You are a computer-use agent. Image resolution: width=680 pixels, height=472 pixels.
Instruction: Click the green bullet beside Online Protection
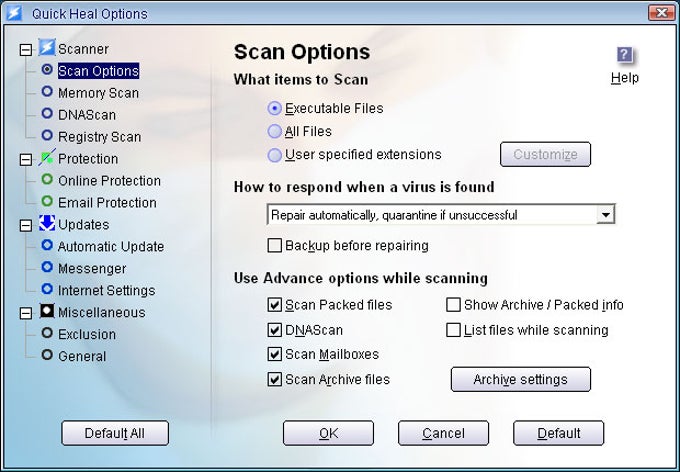coord(47,179)
